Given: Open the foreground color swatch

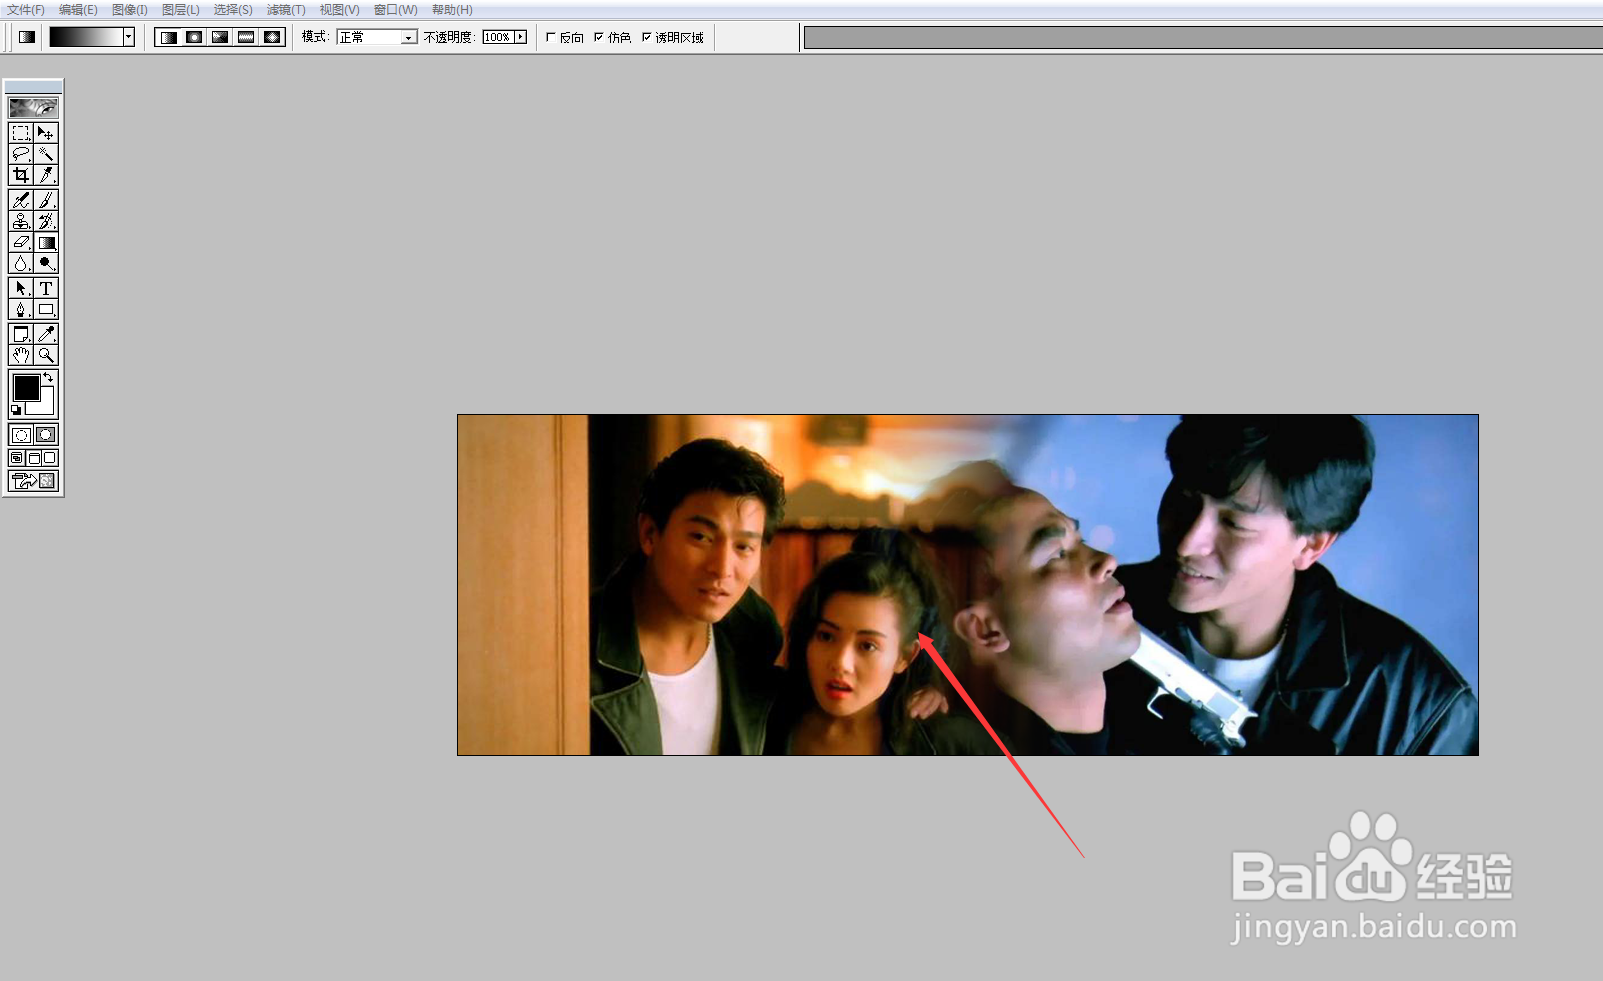Looking at the screenshot, I should pyautogui.click(x=26, y=387).
